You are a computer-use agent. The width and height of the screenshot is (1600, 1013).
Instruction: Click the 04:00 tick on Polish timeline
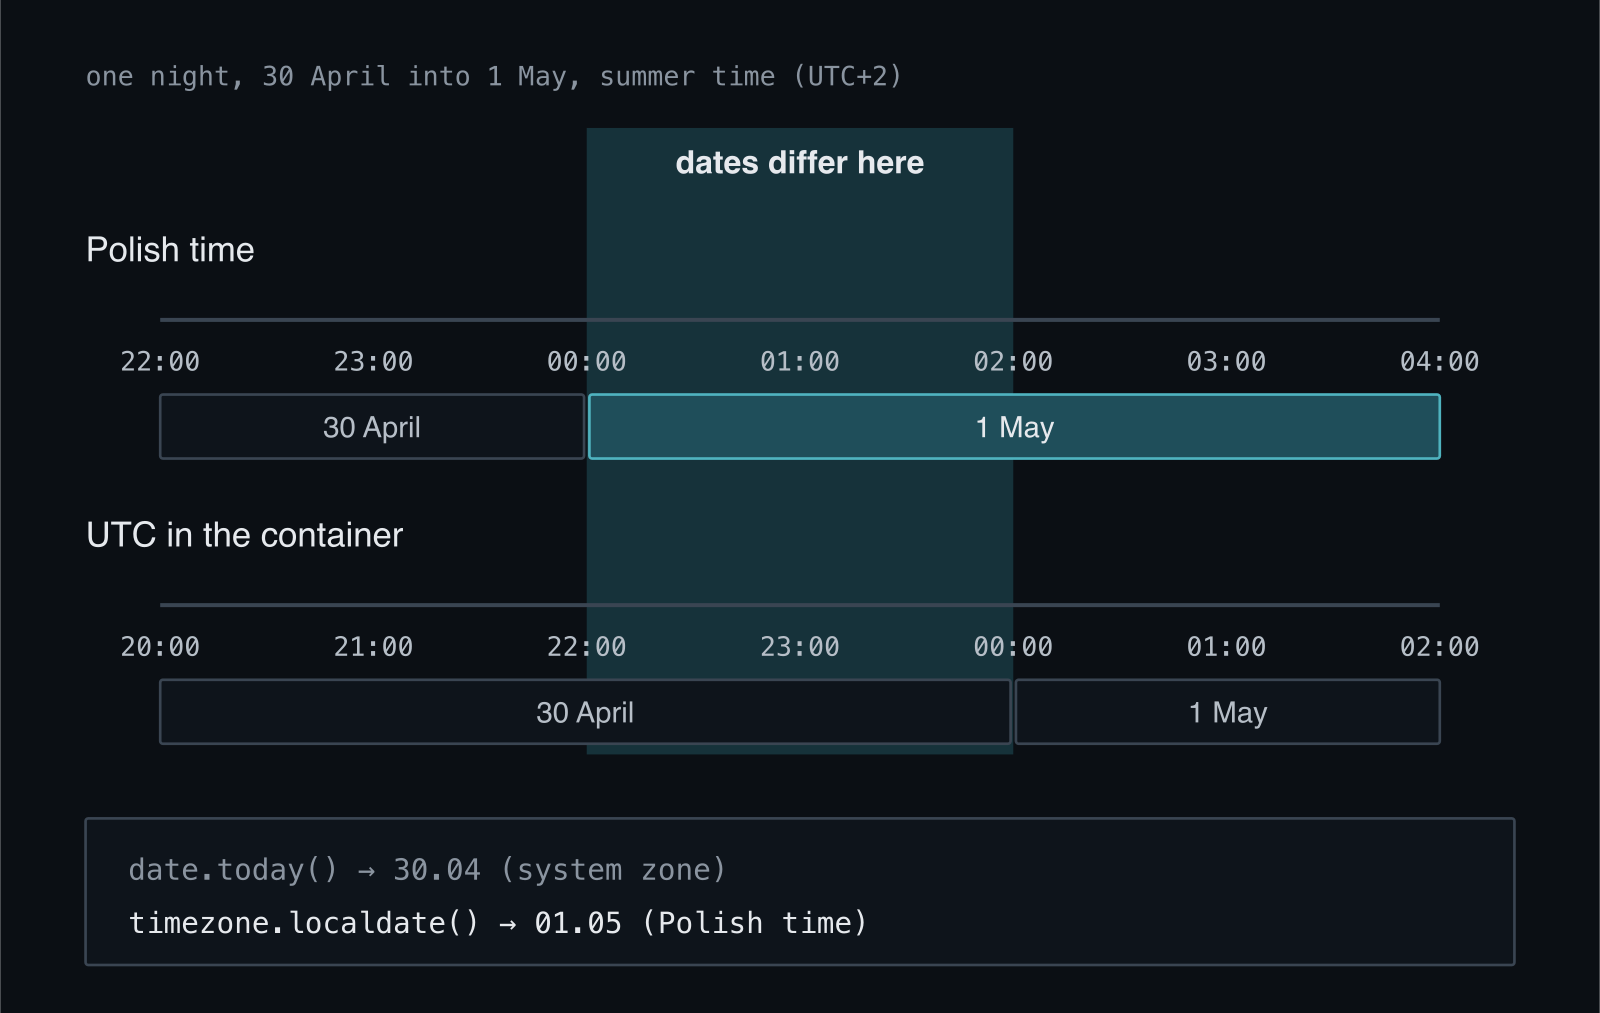1439,362
